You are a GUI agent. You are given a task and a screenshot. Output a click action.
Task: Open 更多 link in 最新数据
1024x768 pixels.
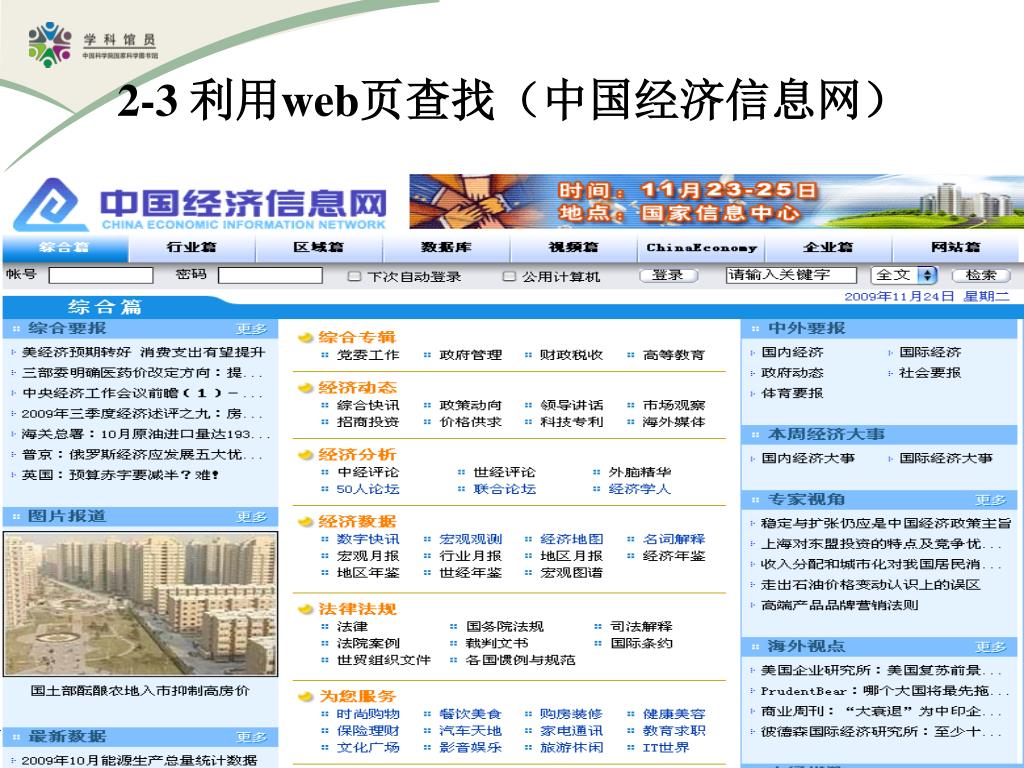[251, 737]
